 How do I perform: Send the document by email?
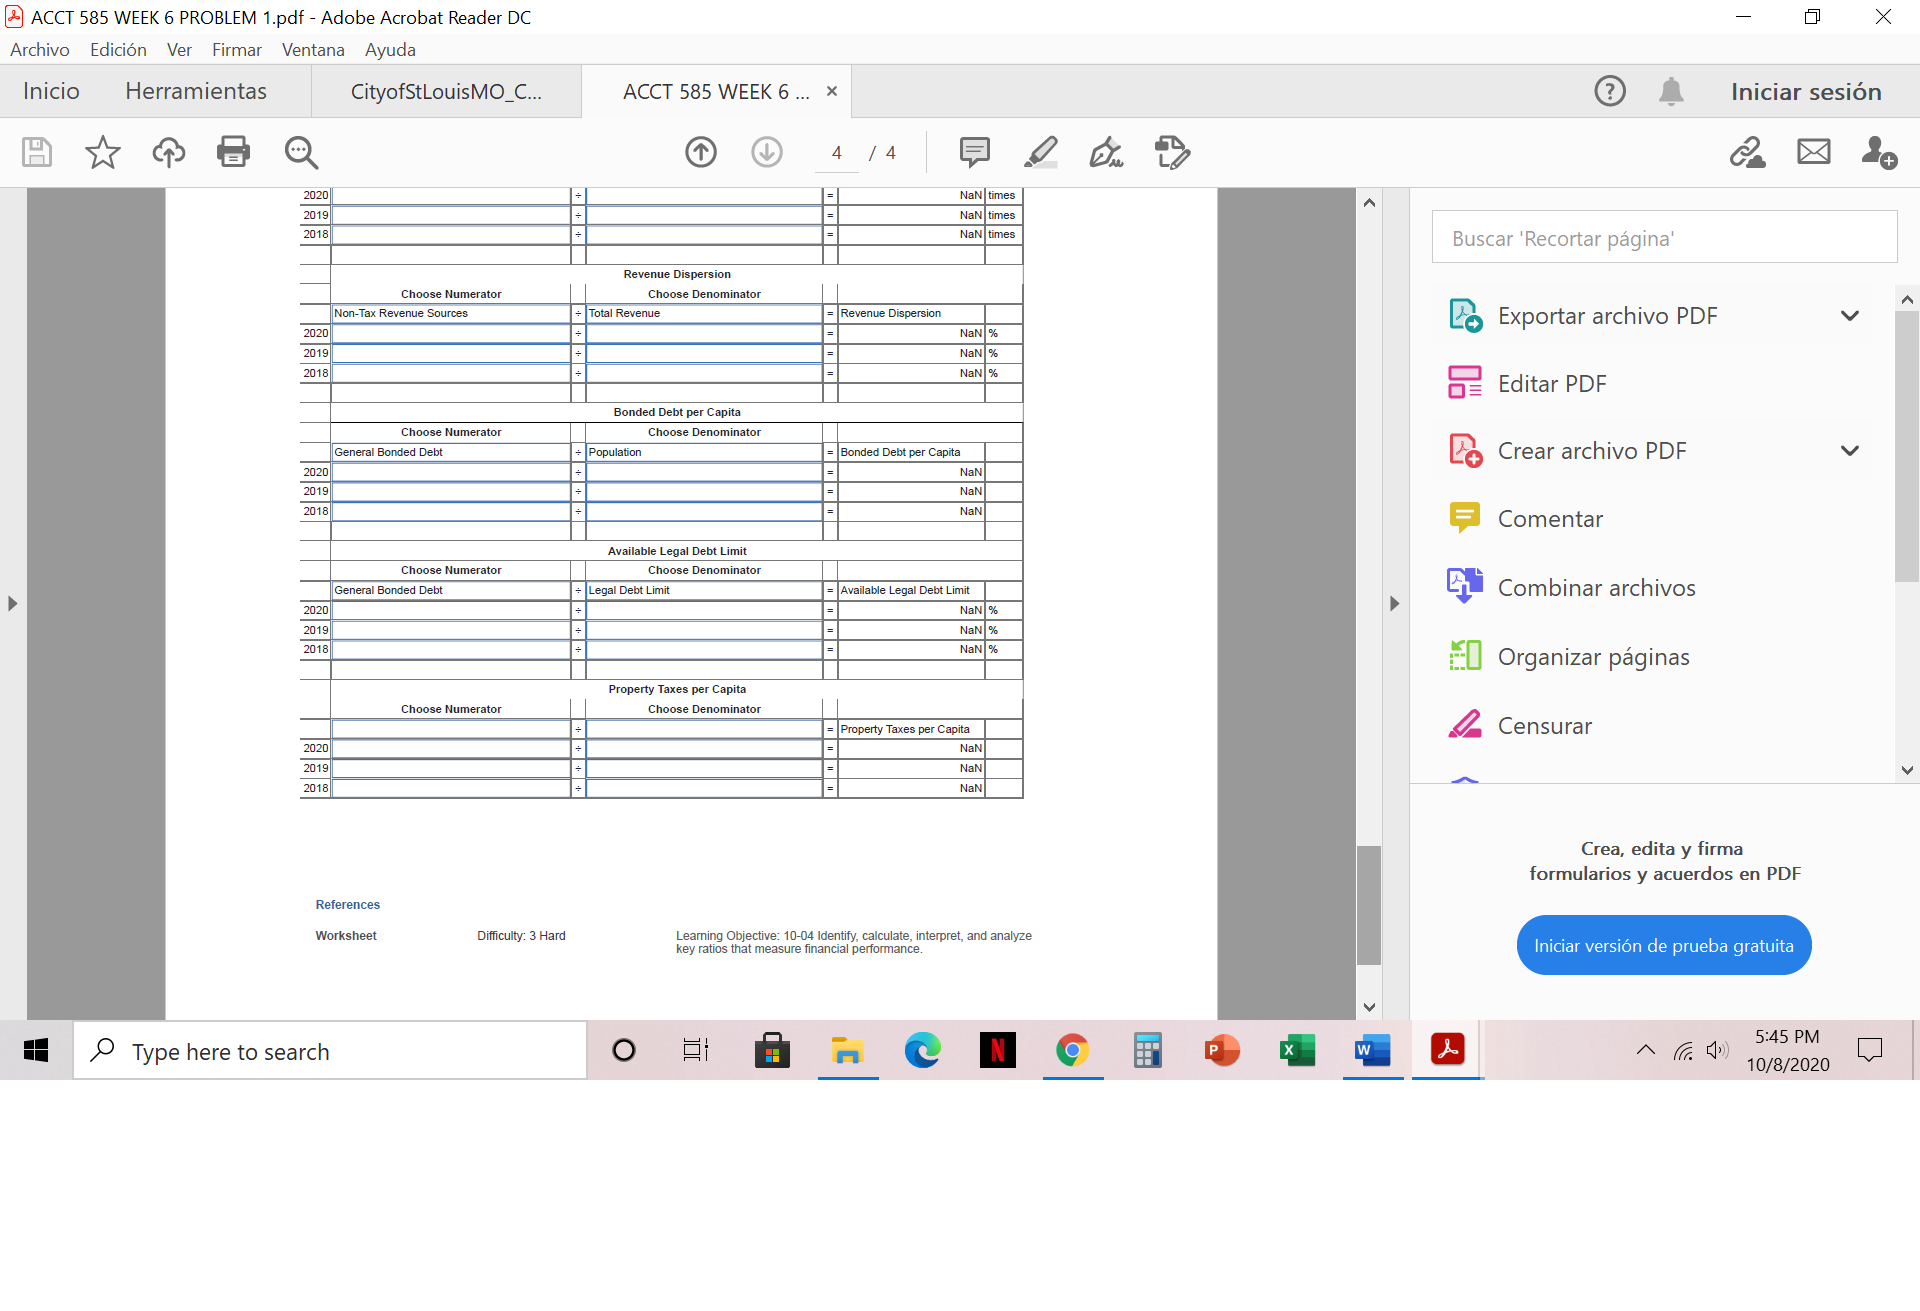pyautogui.click(x=1813, y=152)
